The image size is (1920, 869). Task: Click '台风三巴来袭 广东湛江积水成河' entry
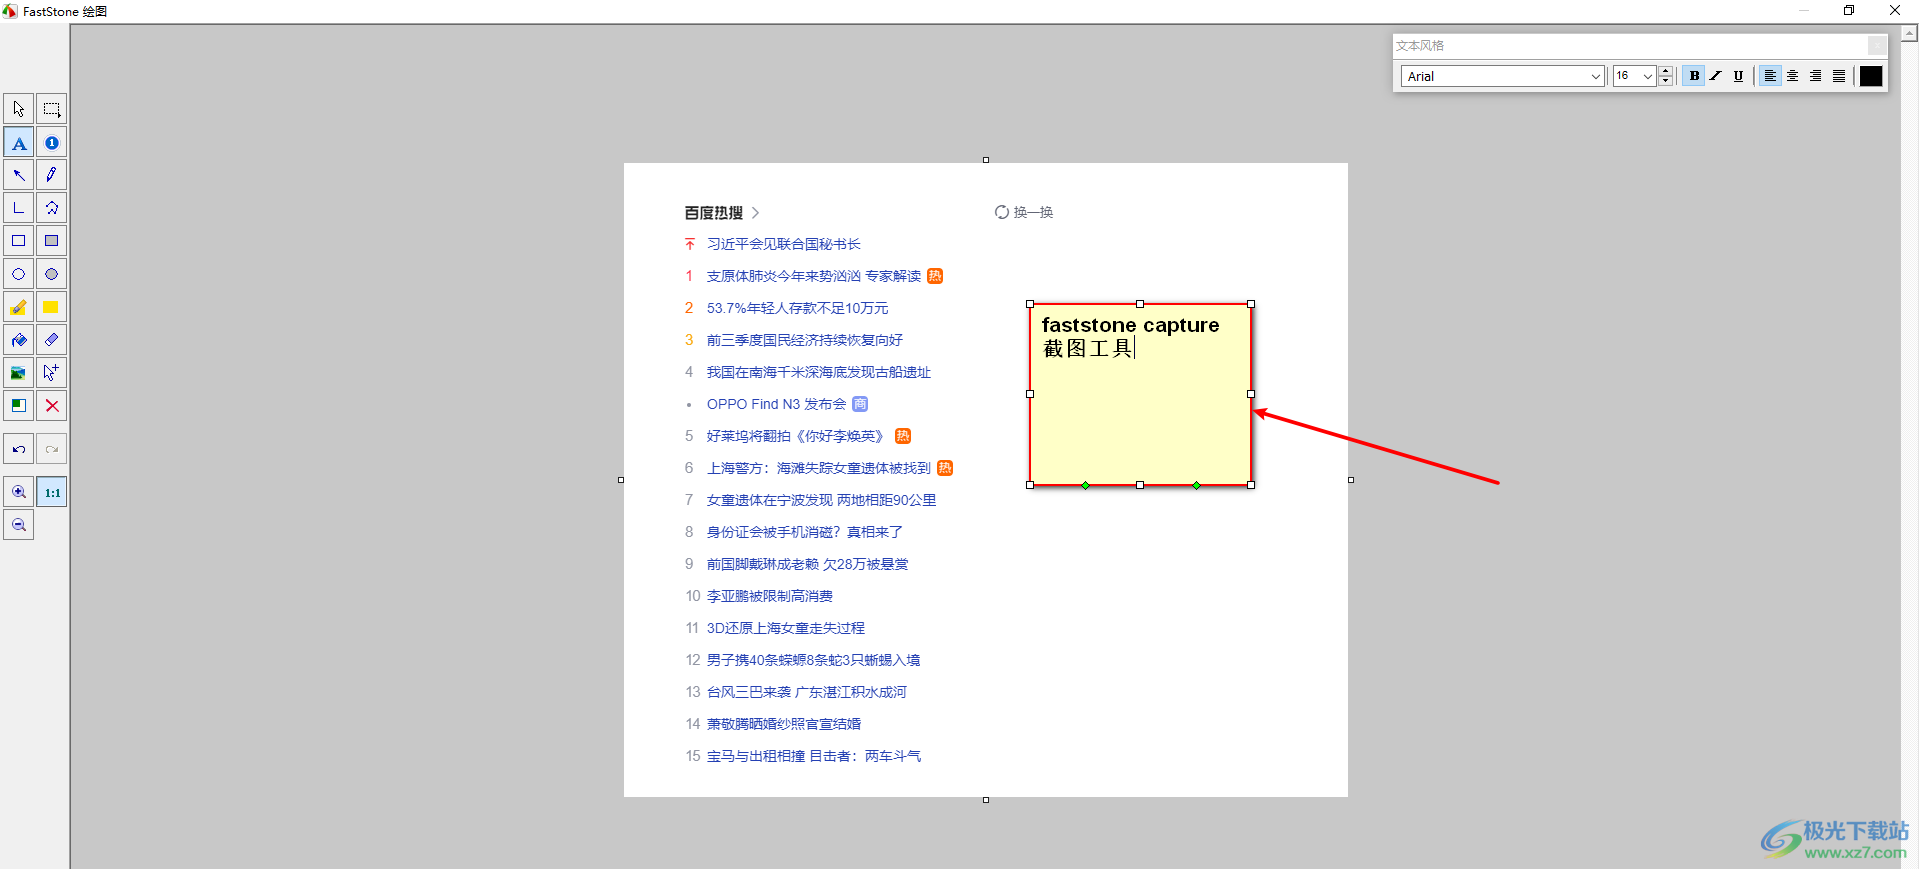pos(806,692)
